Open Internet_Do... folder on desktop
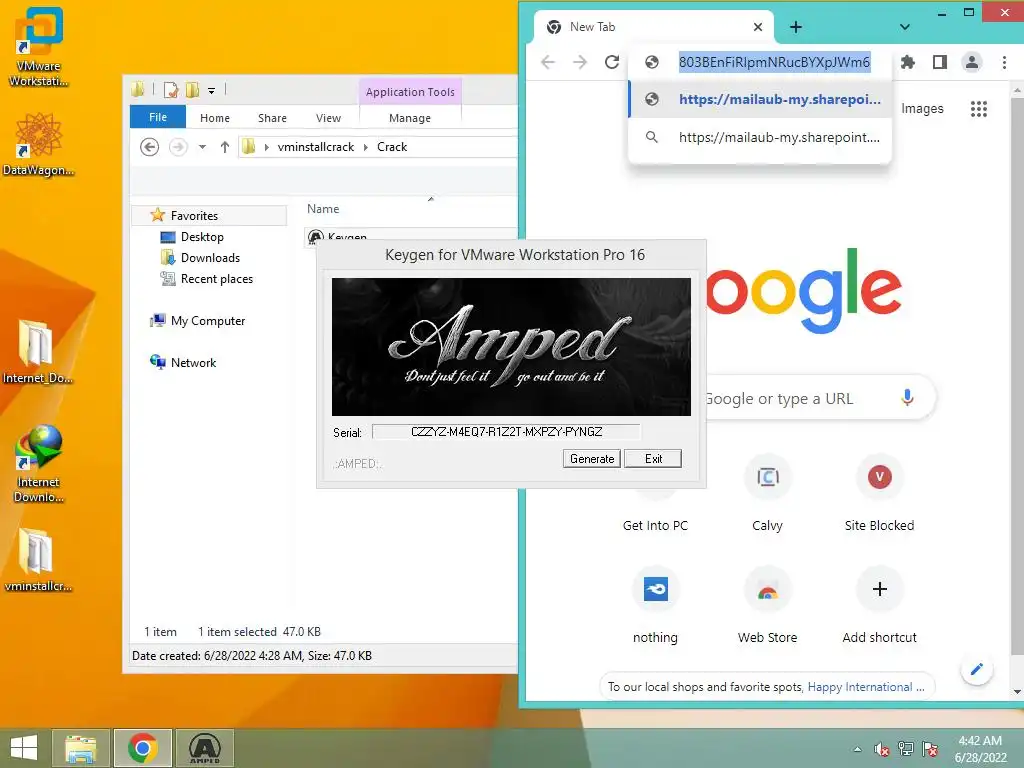The height and width of the screenshot is (768, 1024). [37, 351]
